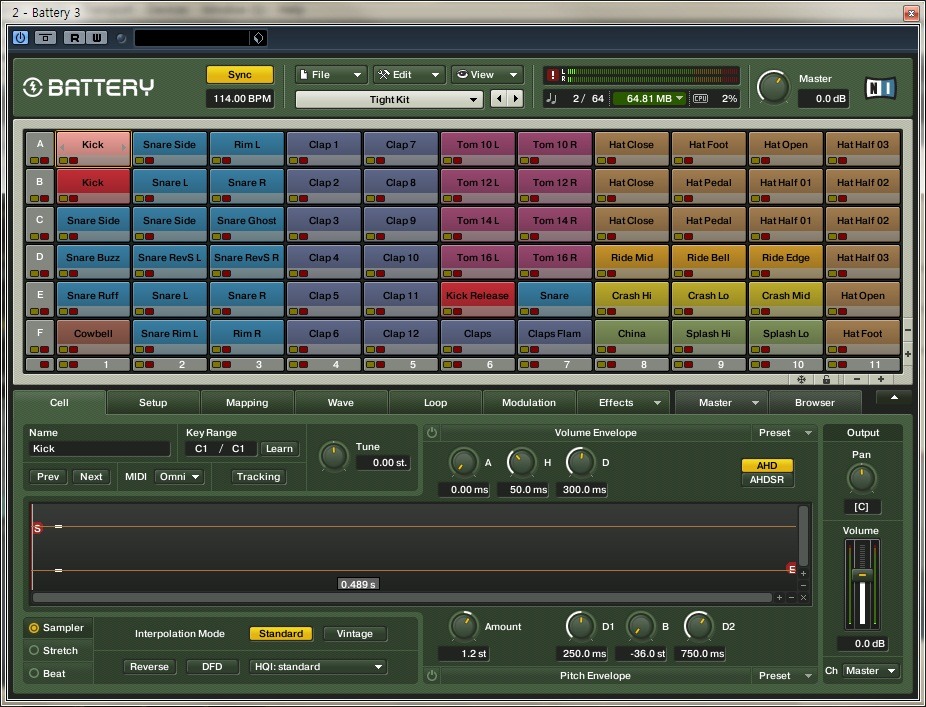Toggle the DFD button

point(212,667)
